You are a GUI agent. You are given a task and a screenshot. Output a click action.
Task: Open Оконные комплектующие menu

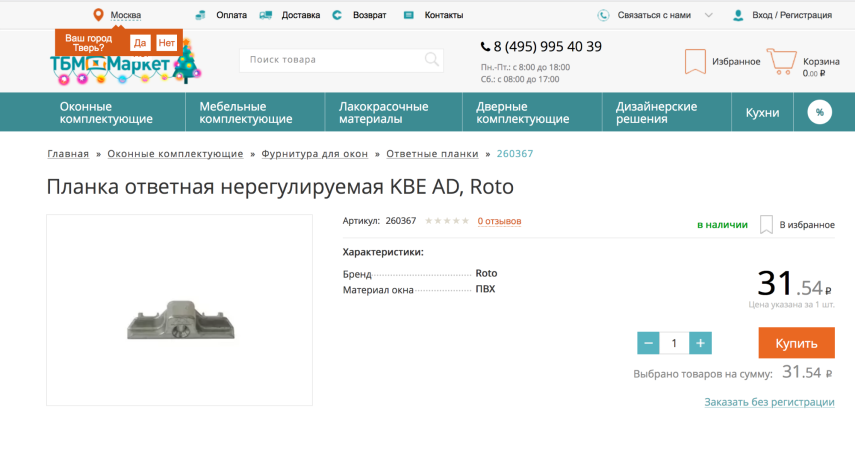(x=106, y=112)
